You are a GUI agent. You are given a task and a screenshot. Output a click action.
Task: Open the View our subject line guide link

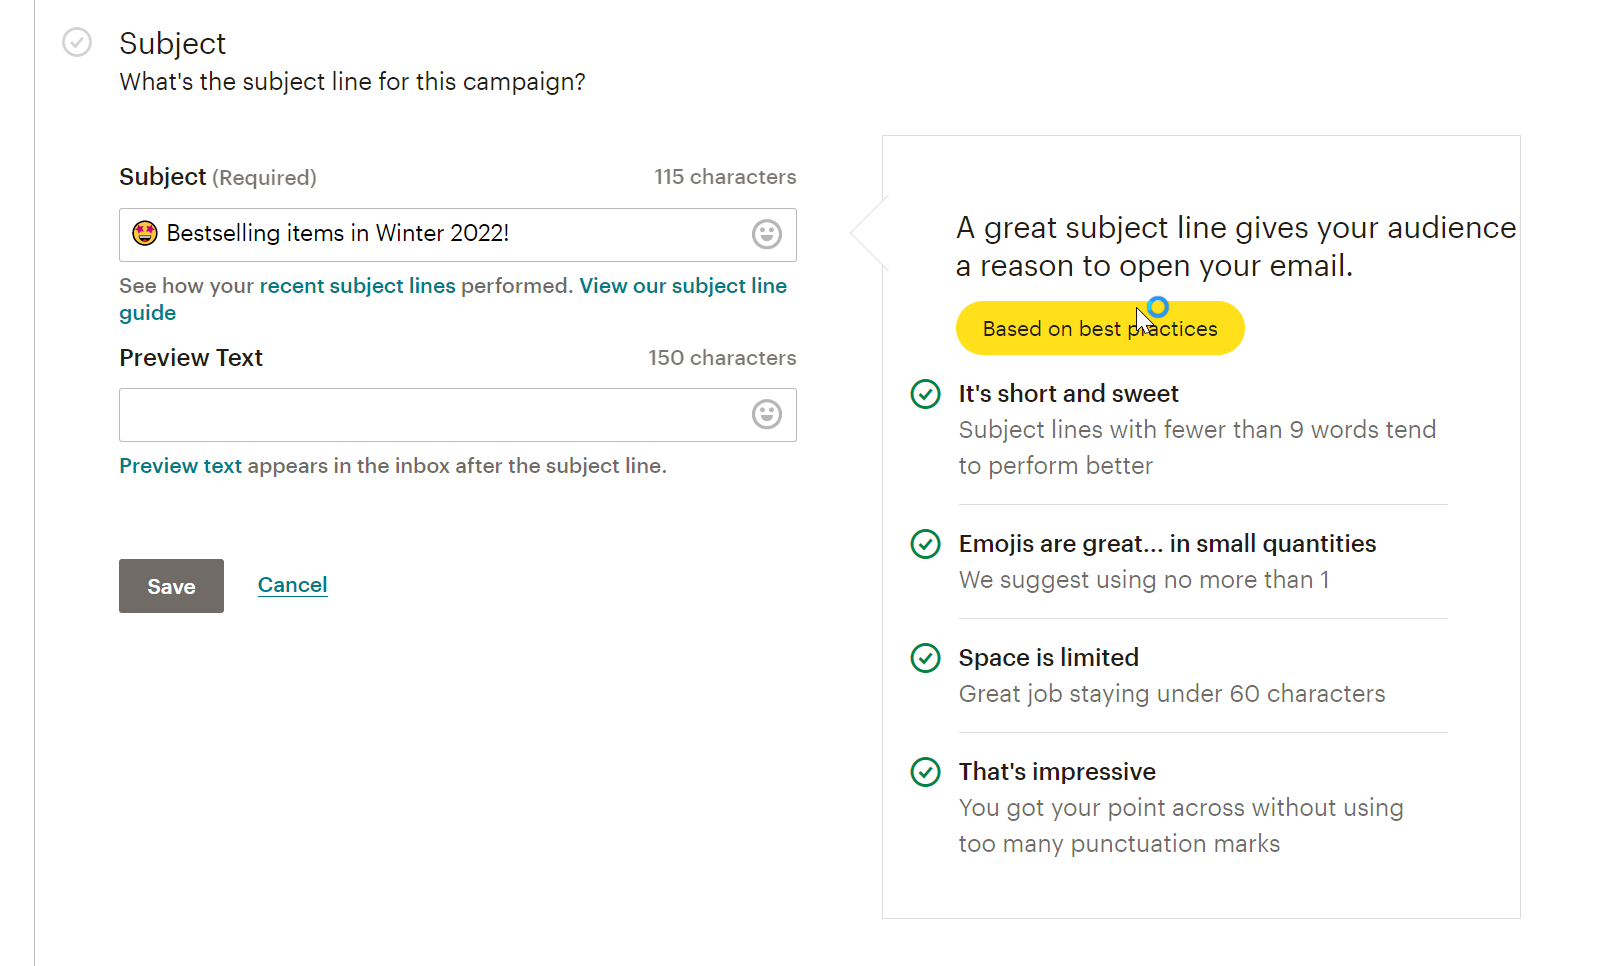(682, 286)
